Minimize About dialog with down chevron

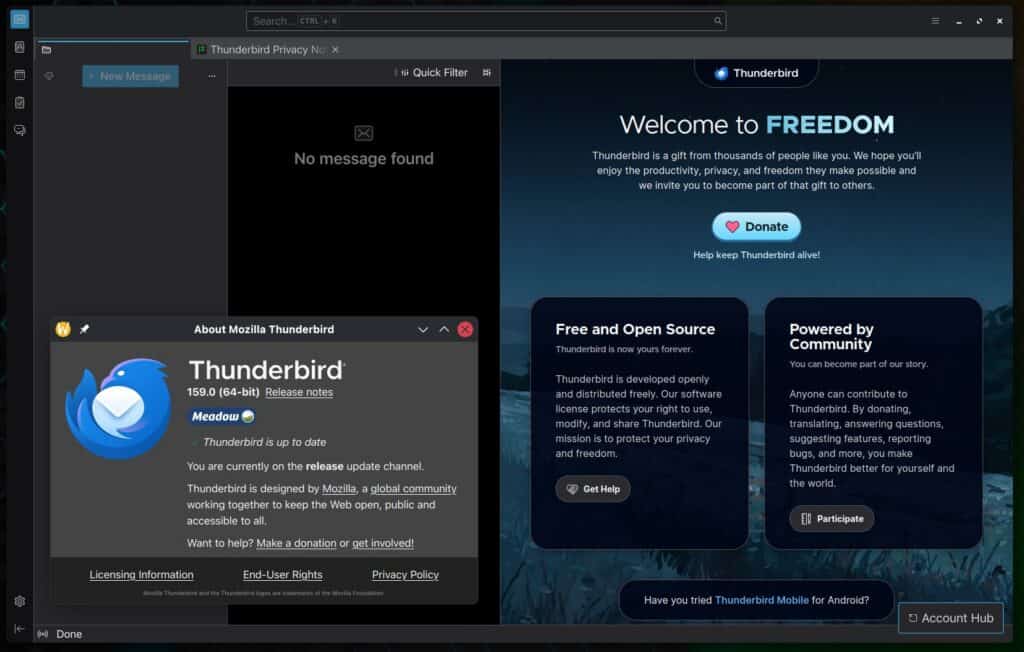coord(423,330)
